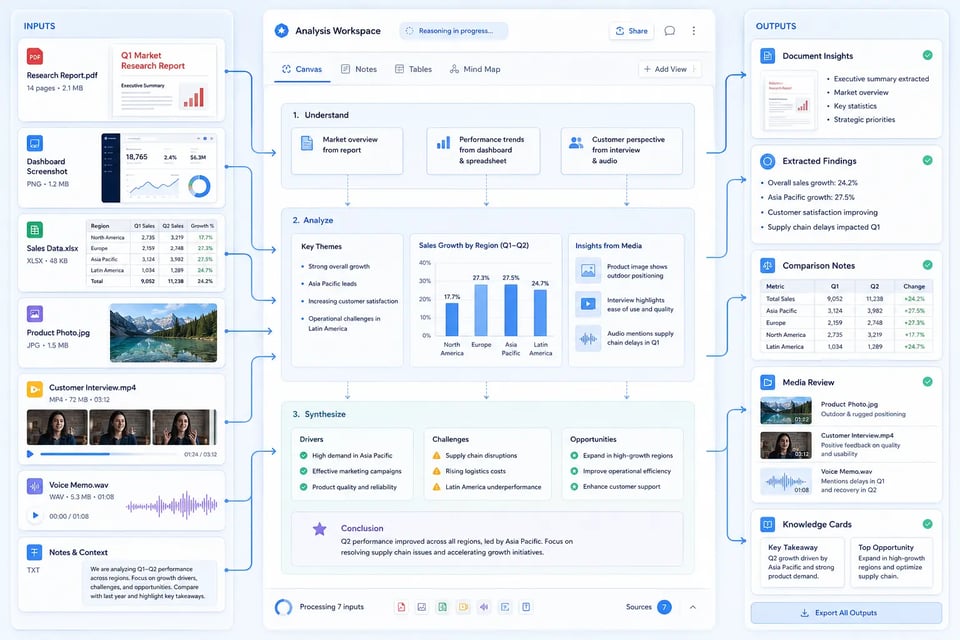
Task: Click the Extracted Findings output icon
Action: pyautogui.click(x=767, y=161)
